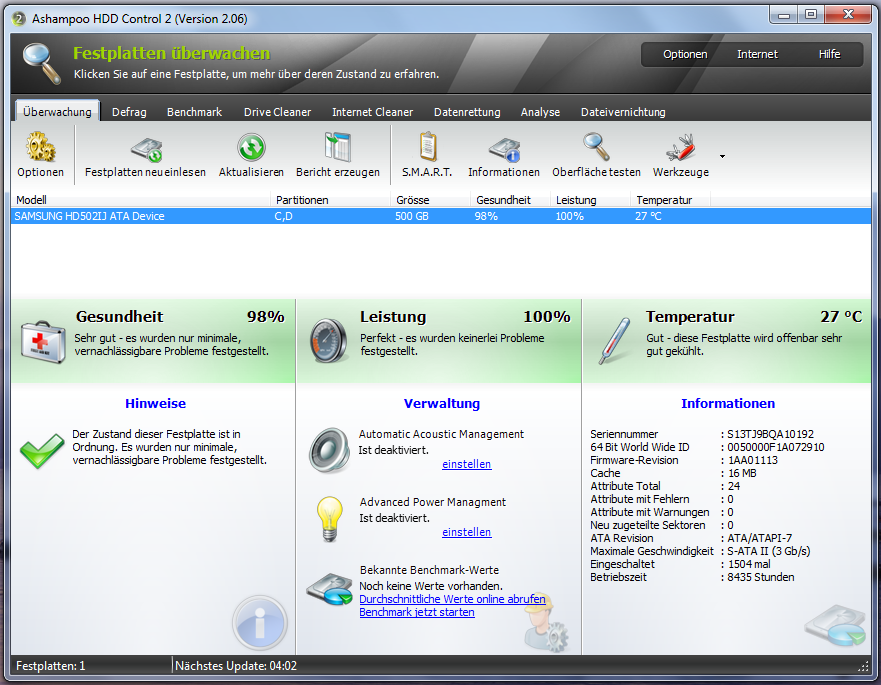Switch to the Internet Cleaner tab
The width and height of the screenshot is (881, 685).
click(x=373, y=112)
